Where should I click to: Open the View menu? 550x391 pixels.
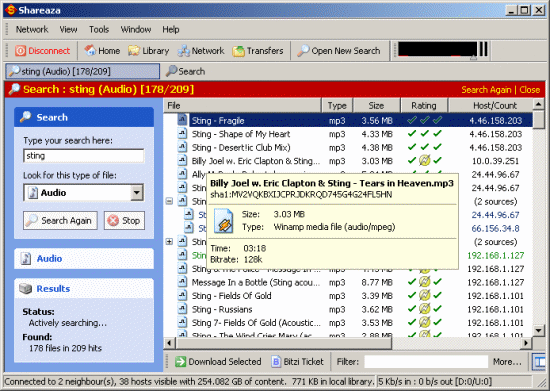pos(68,29)
